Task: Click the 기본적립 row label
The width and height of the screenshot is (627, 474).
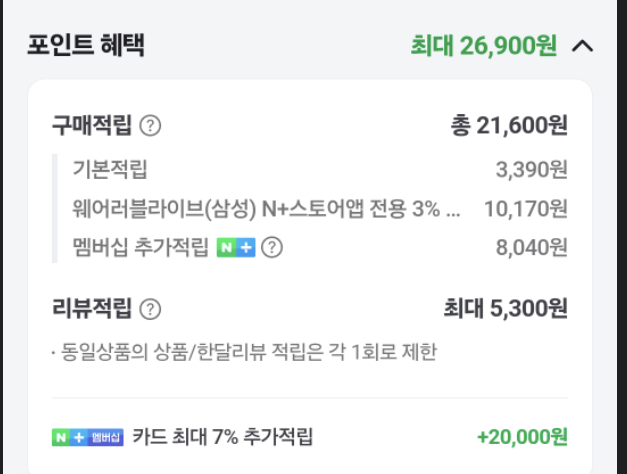Action: pyautogui.click(x=110, y=170)
